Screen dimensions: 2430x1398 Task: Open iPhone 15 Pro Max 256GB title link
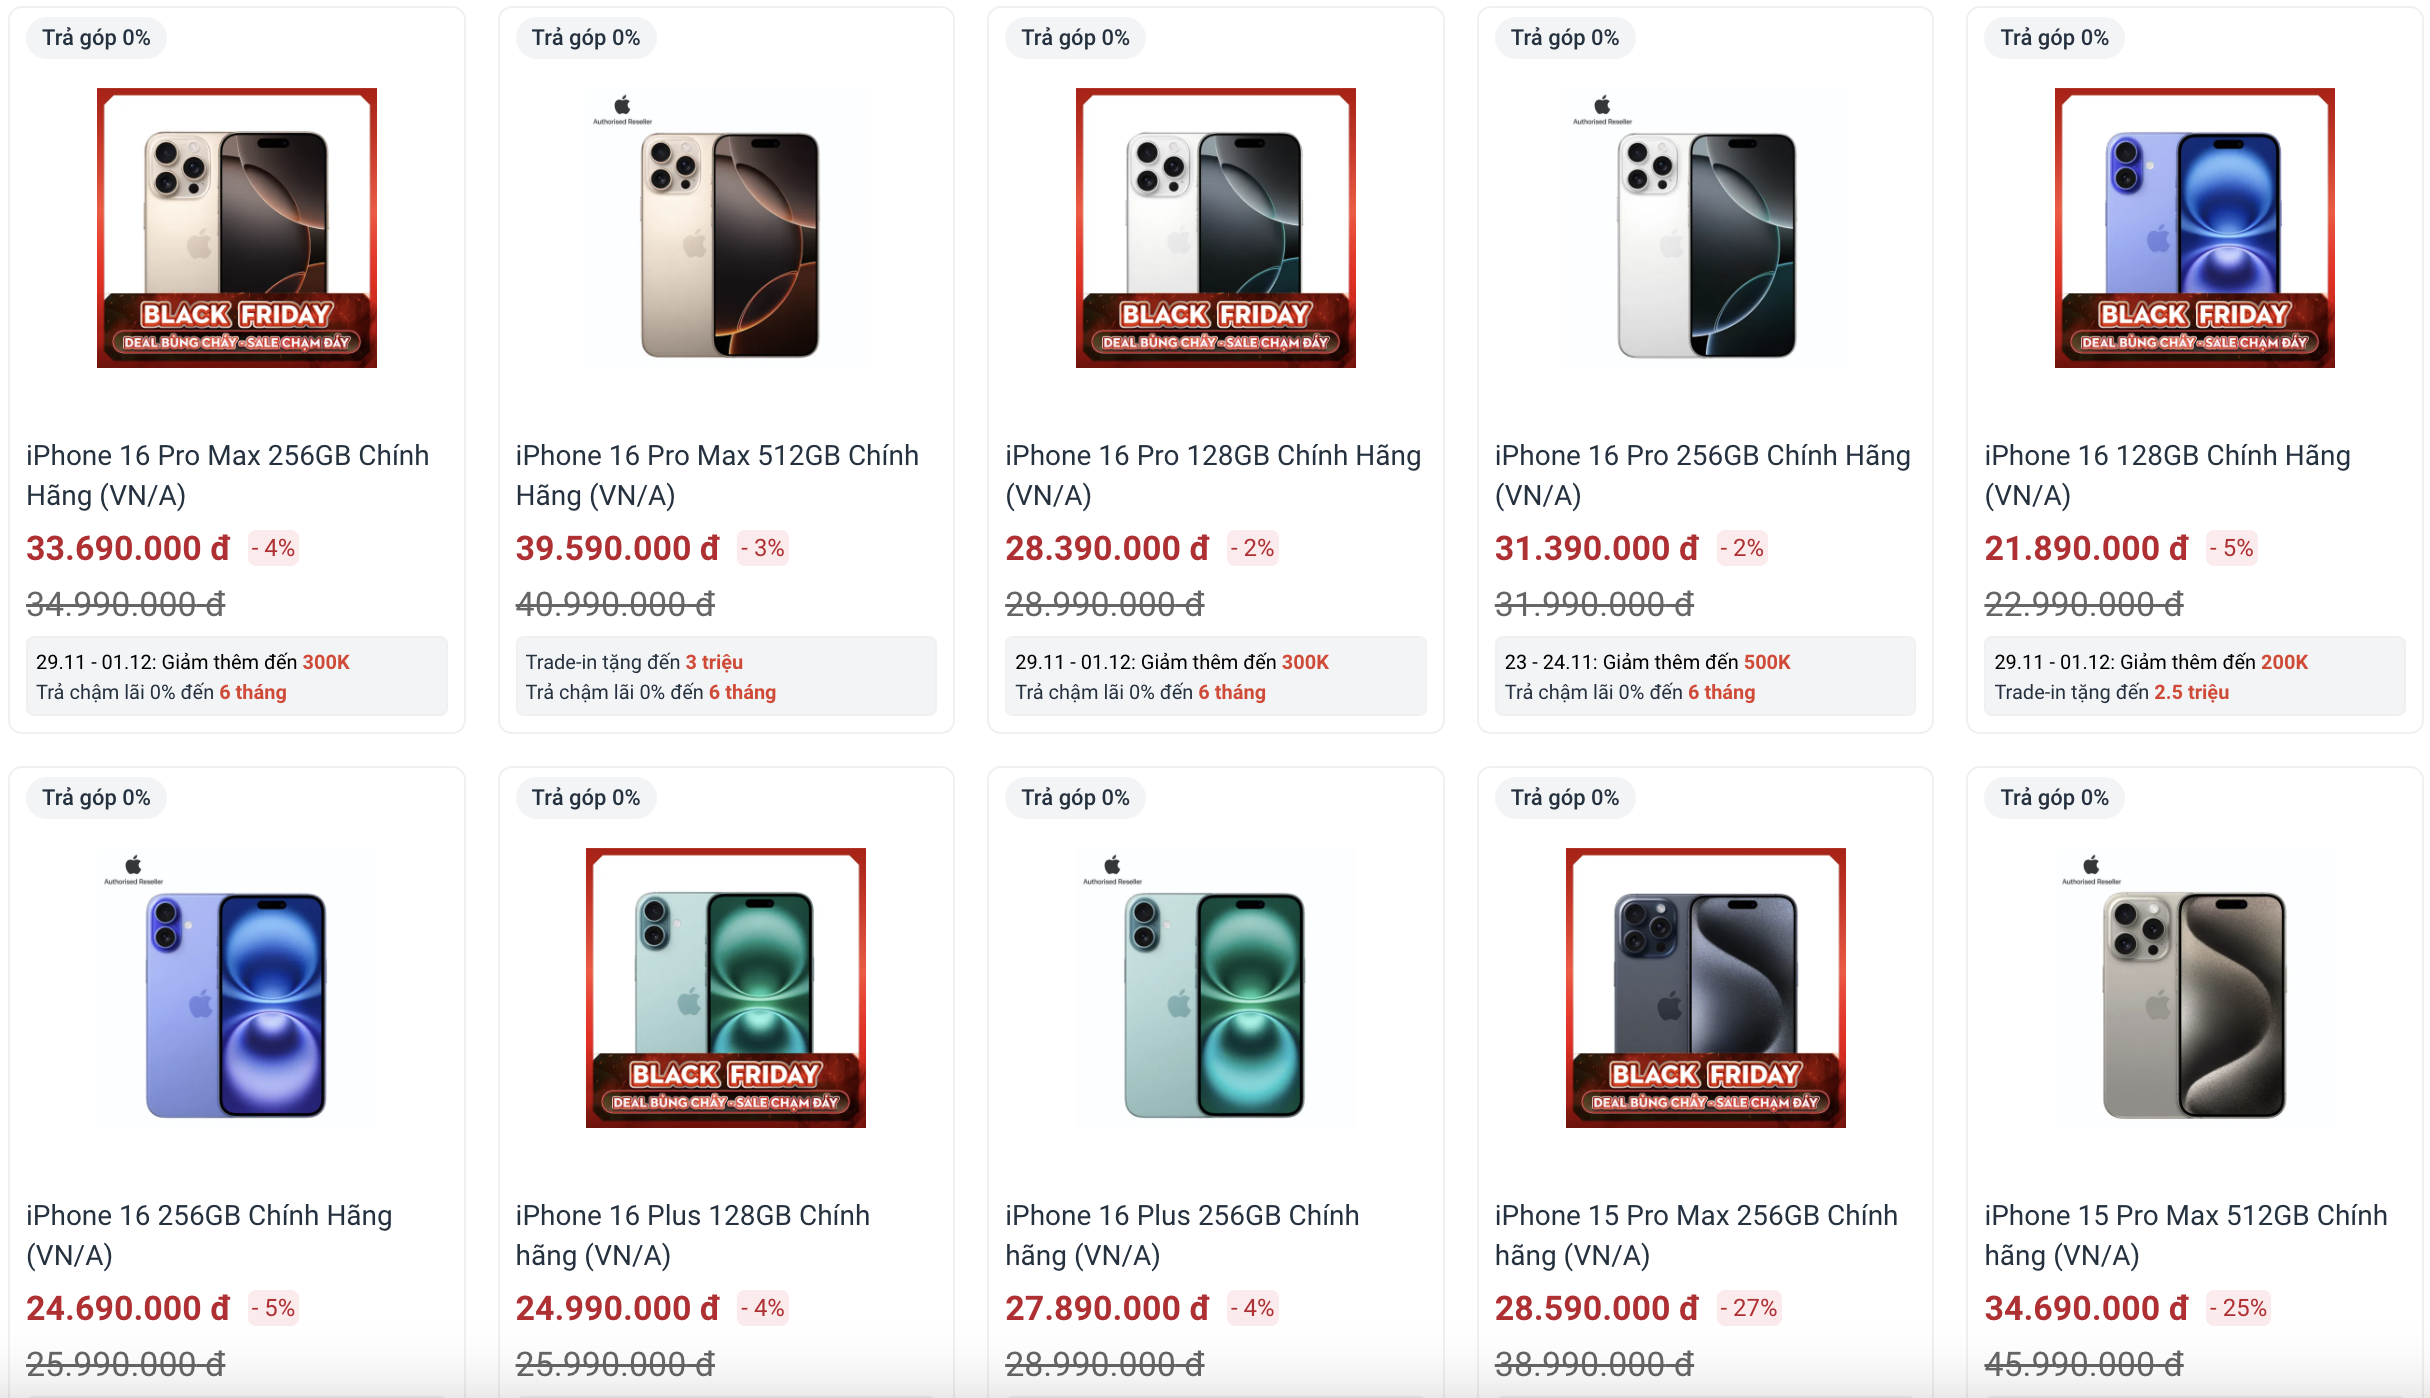(x=1696, y=1235)
